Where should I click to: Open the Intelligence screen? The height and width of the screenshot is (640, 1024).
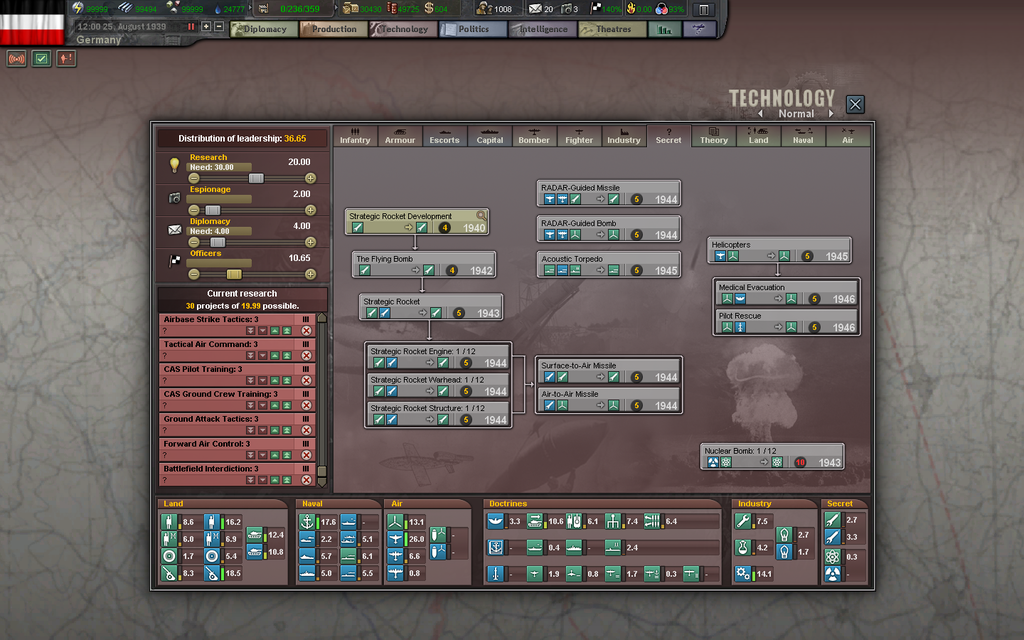(542, 29)
